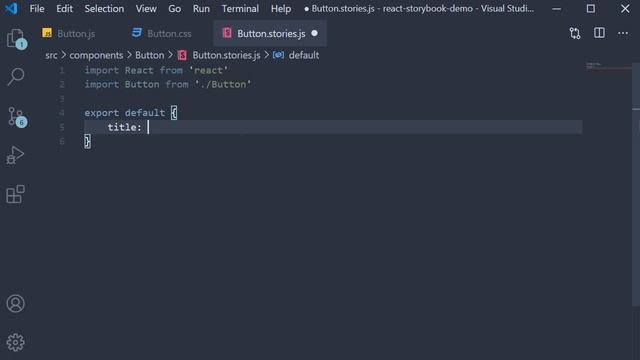
Task: Click line number 1 in gutter
Action: coord(62,70)
